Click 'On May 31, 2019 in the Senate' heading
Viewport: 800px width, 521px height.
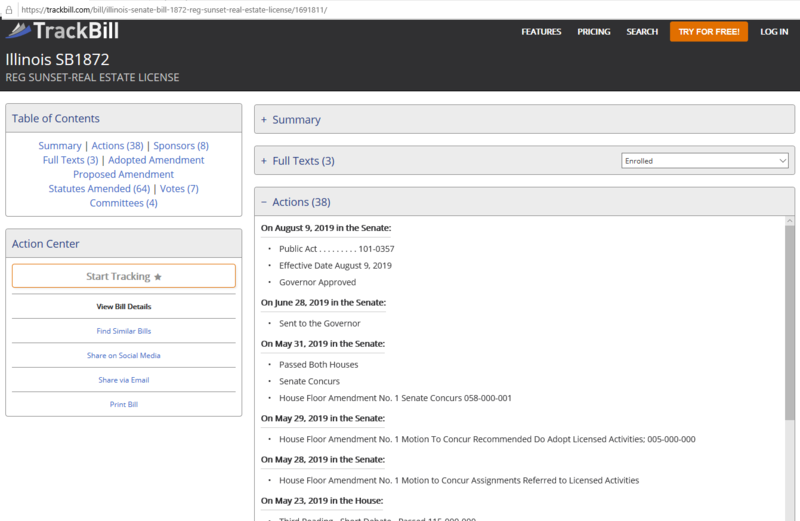(322, 344)
